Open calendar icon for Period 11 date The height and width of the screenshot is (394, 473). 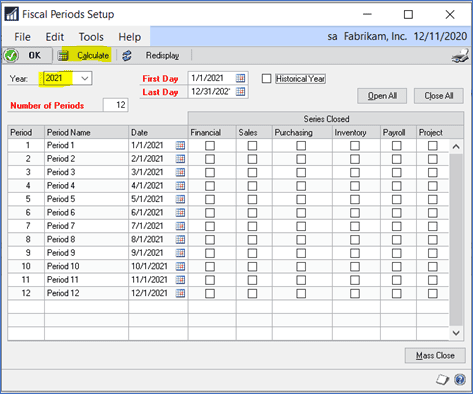(180, 280)
